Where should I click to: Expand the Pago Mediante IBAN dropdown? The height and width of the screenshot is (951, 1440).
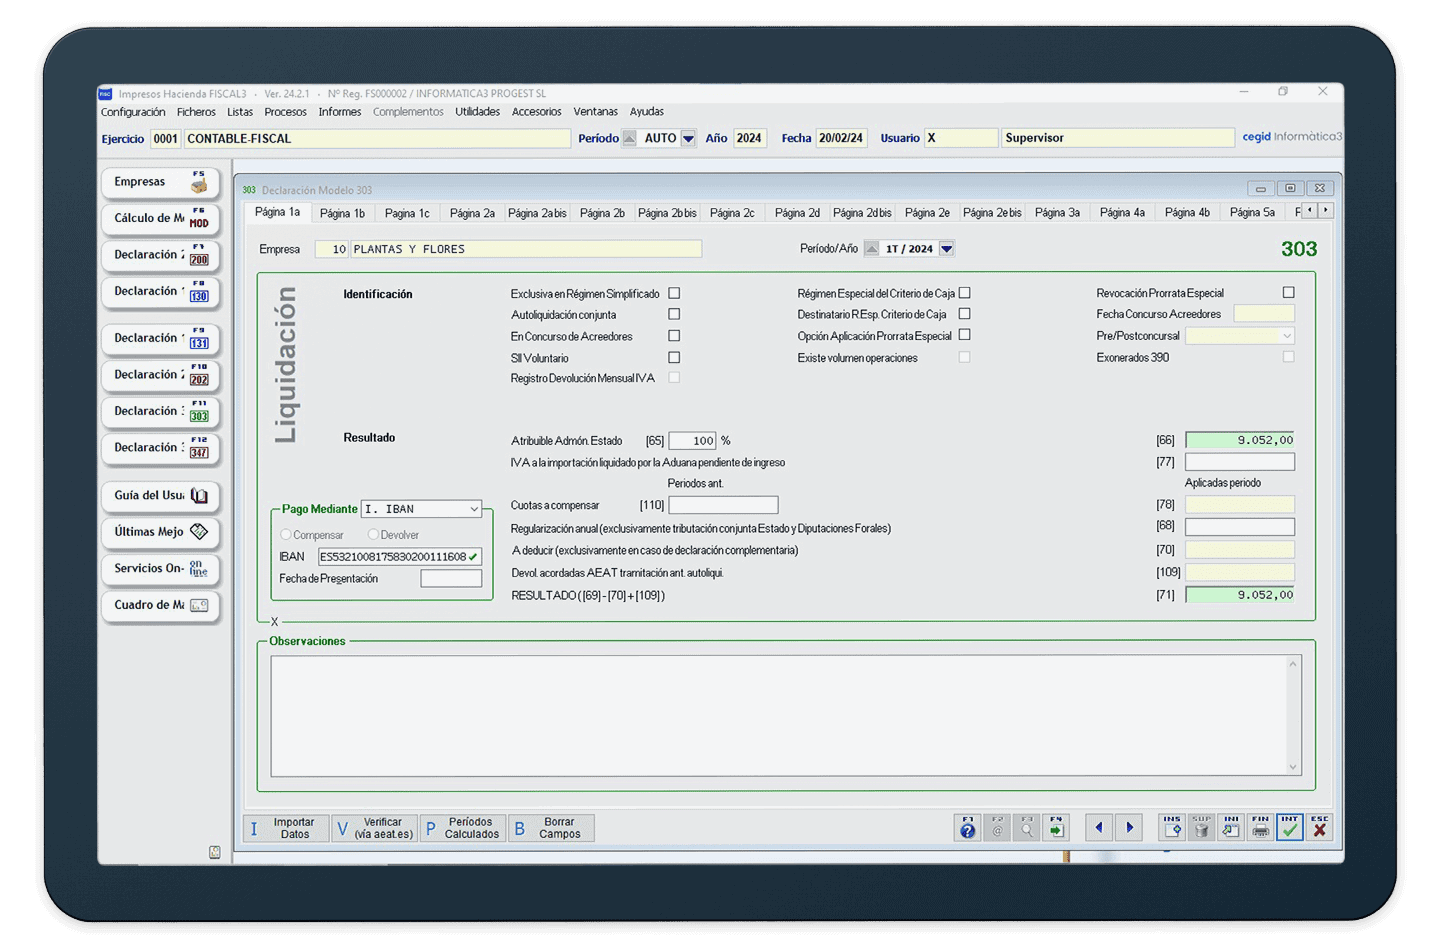pos(474,509)
